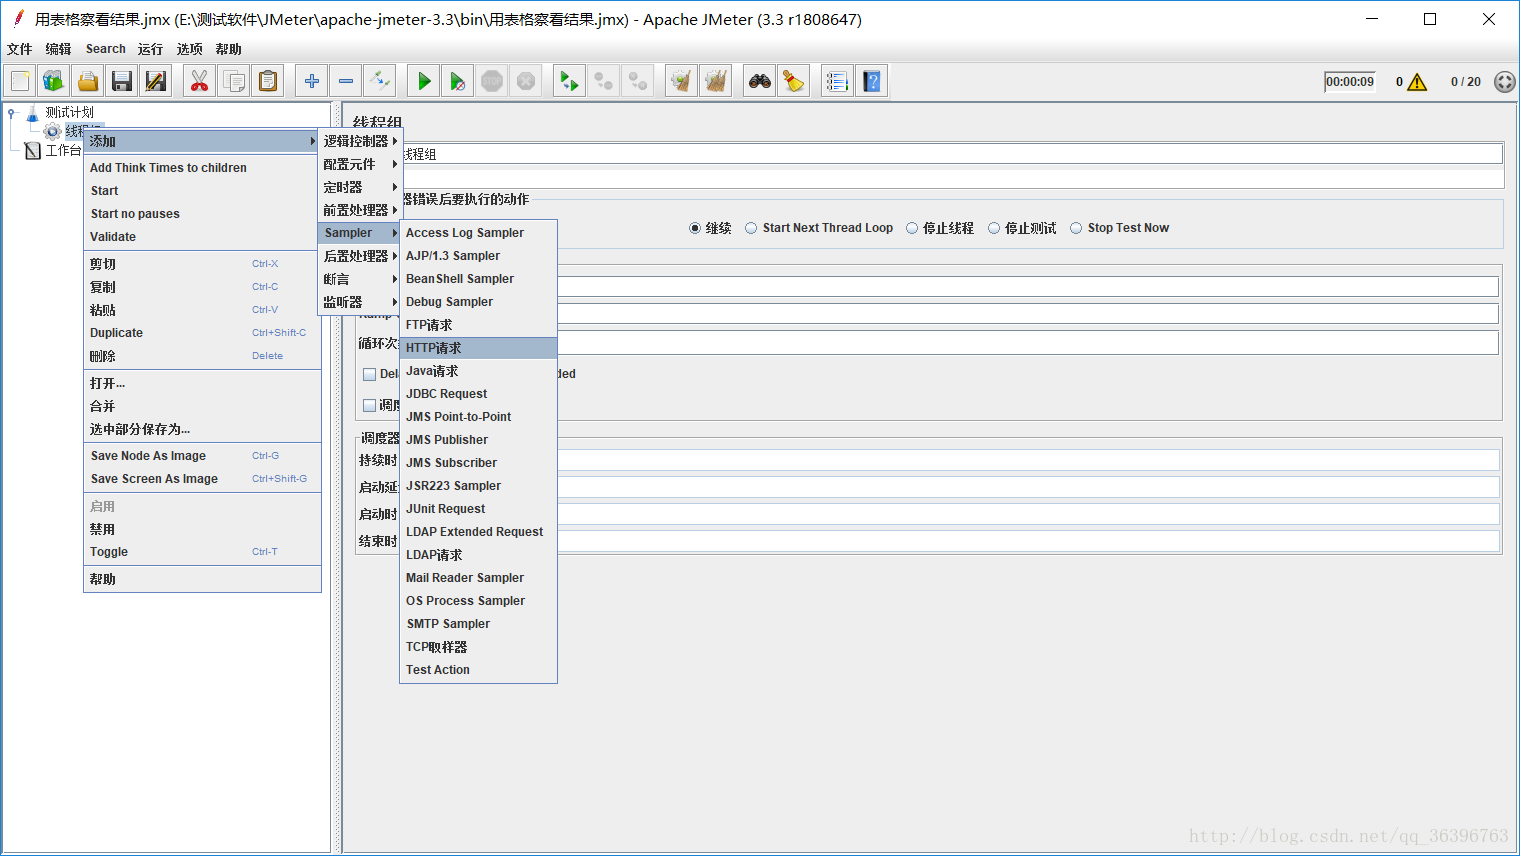Expand the 定时器 submenu
The height and width of the screenshot is (856, 1520).
pos(360,187)
